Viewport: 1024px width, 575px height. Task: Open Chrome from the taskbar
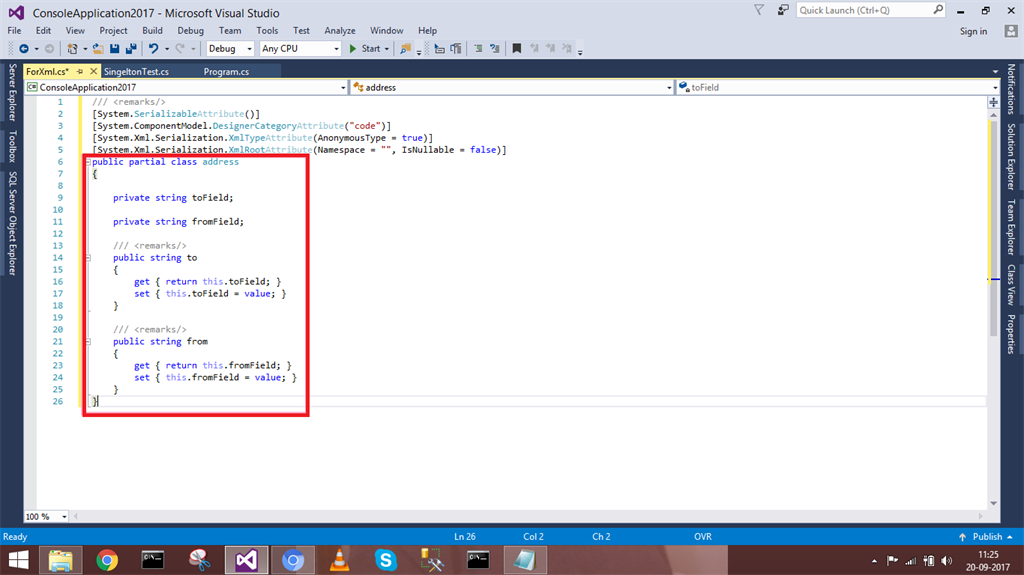click(x=107, y=560)
